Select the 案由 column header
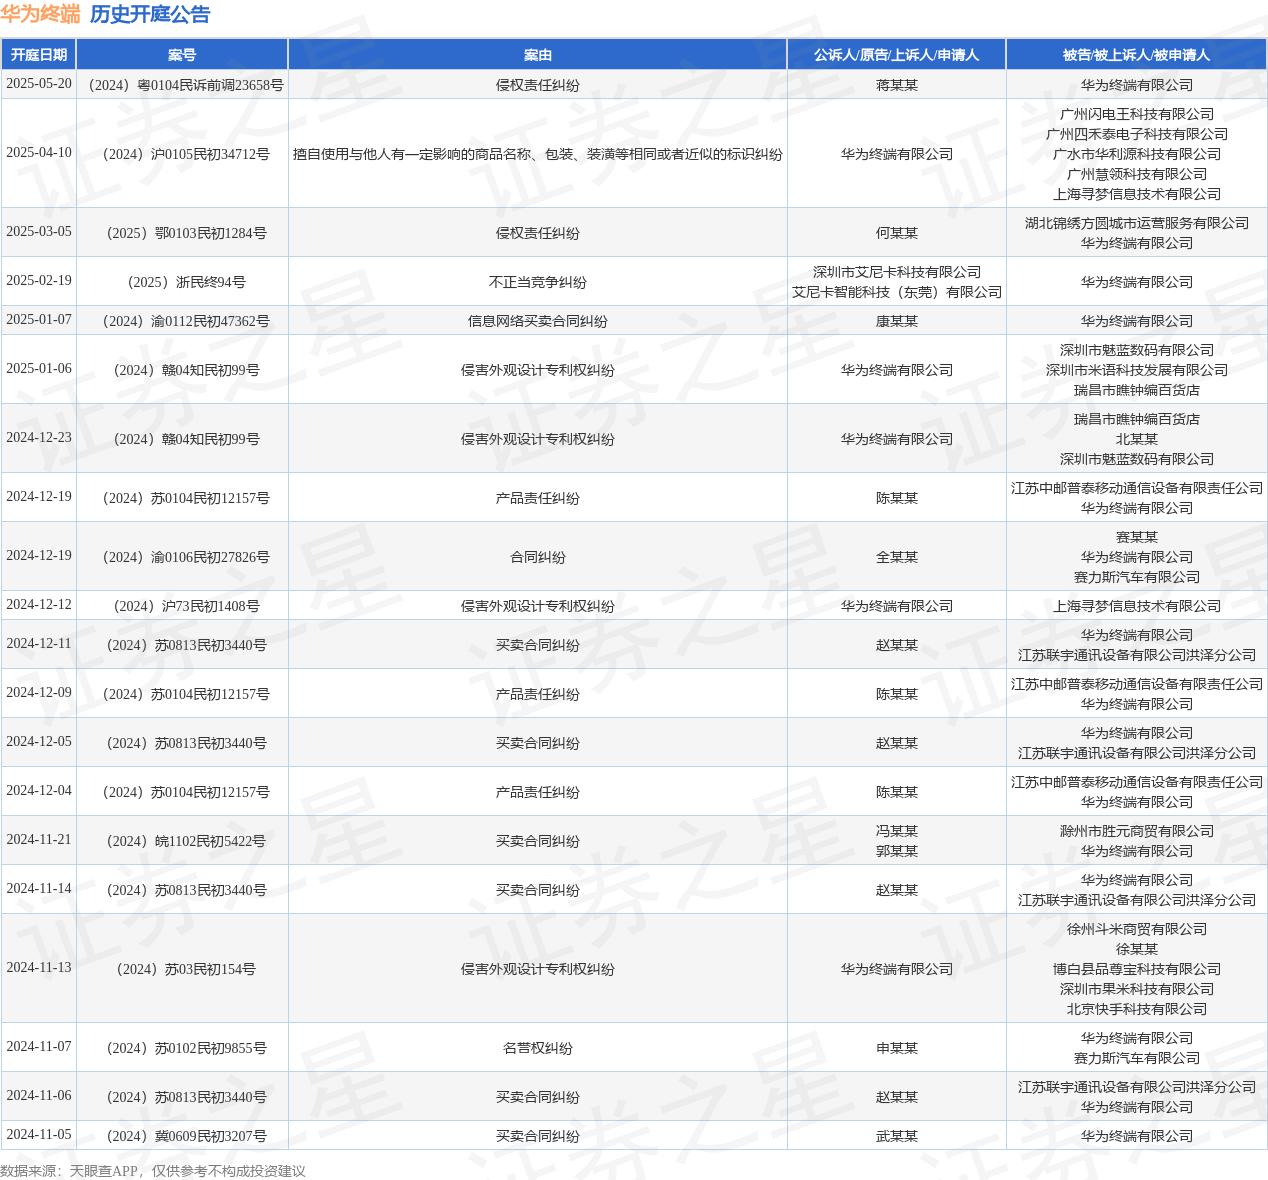The height and width of the screenshot is (1180, 1268). (538, 55)
